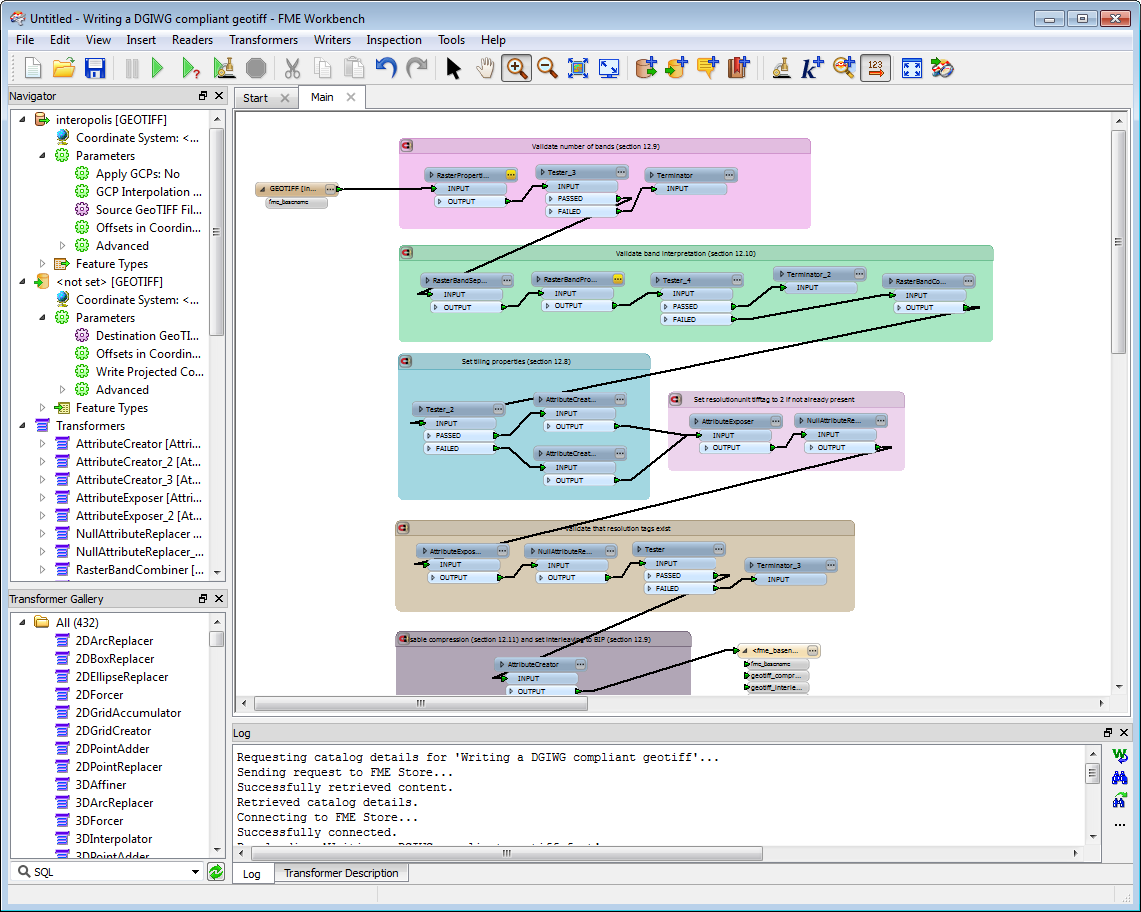This screenshot has height=912, width=1141.
Task: Open properties button on Terminator transformer
Action: click(x=729, y=175)
